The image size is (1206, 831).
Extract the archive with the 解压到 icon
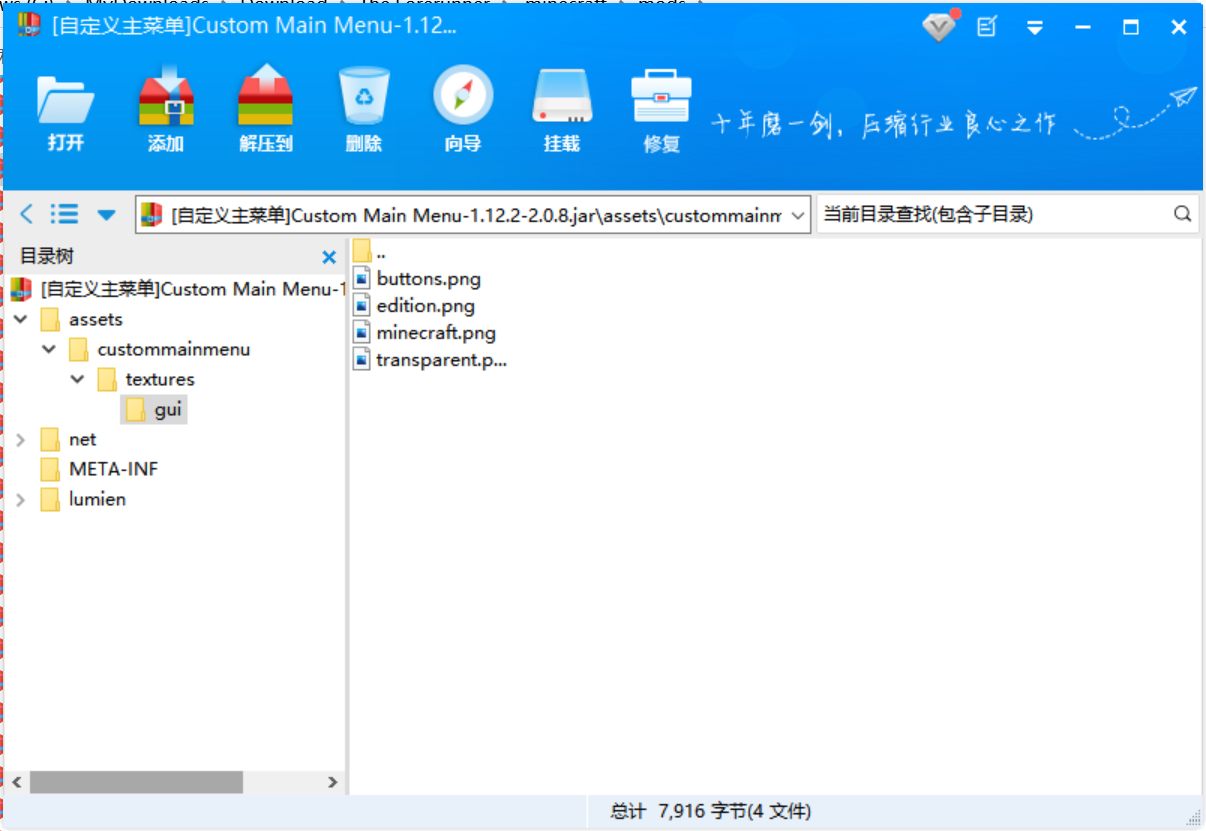click(x=265, y=110)
